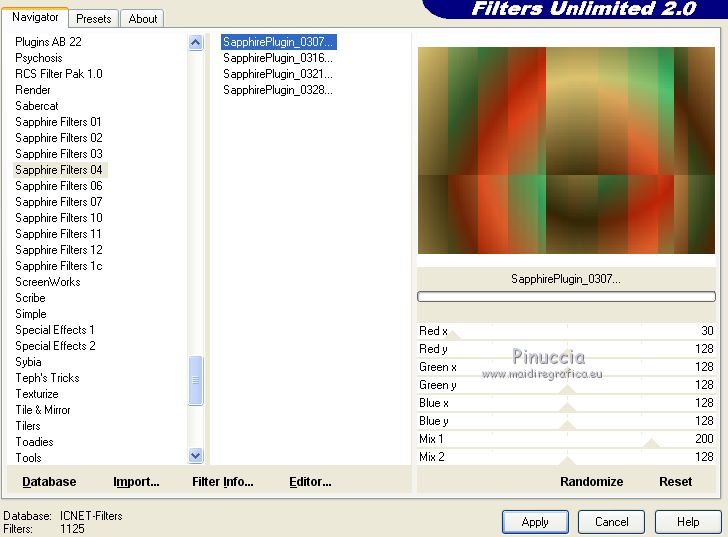The height and width of the screenshot is (537, 728).
Task: Click the Blue x slider handle
Action: point(567,408)
